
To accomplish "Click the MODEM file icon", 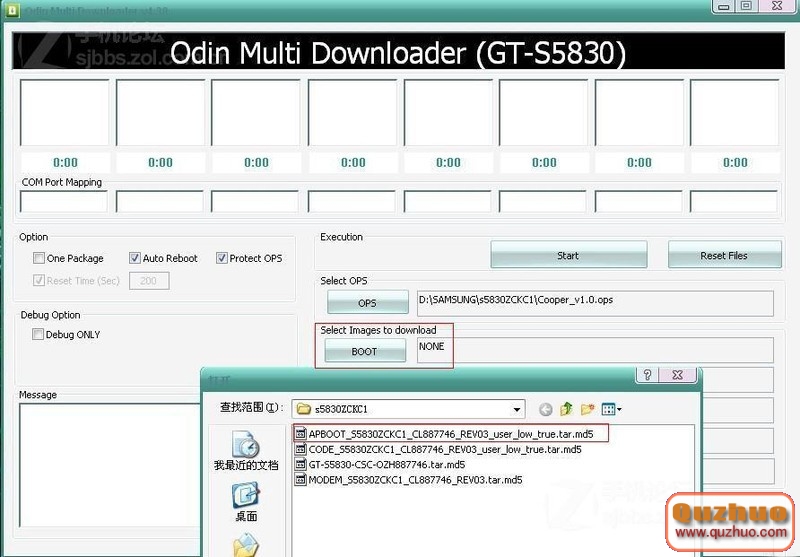I will pyautogui.click(x=301, y=480).
